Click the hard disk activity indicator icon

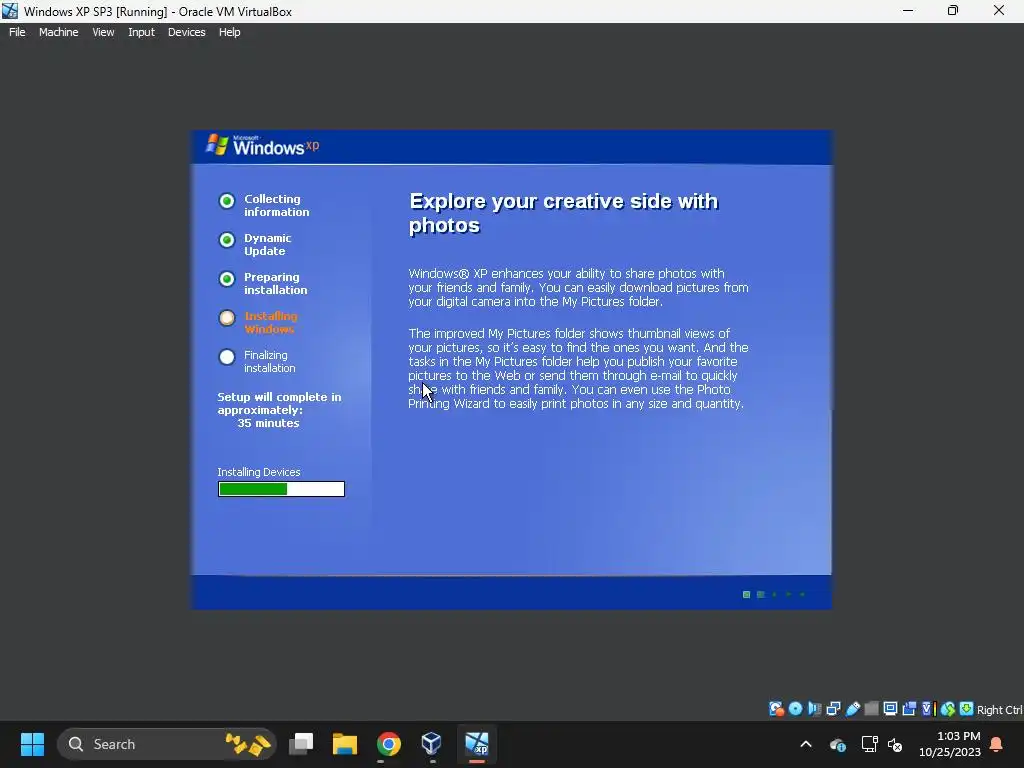coord(776,709)
